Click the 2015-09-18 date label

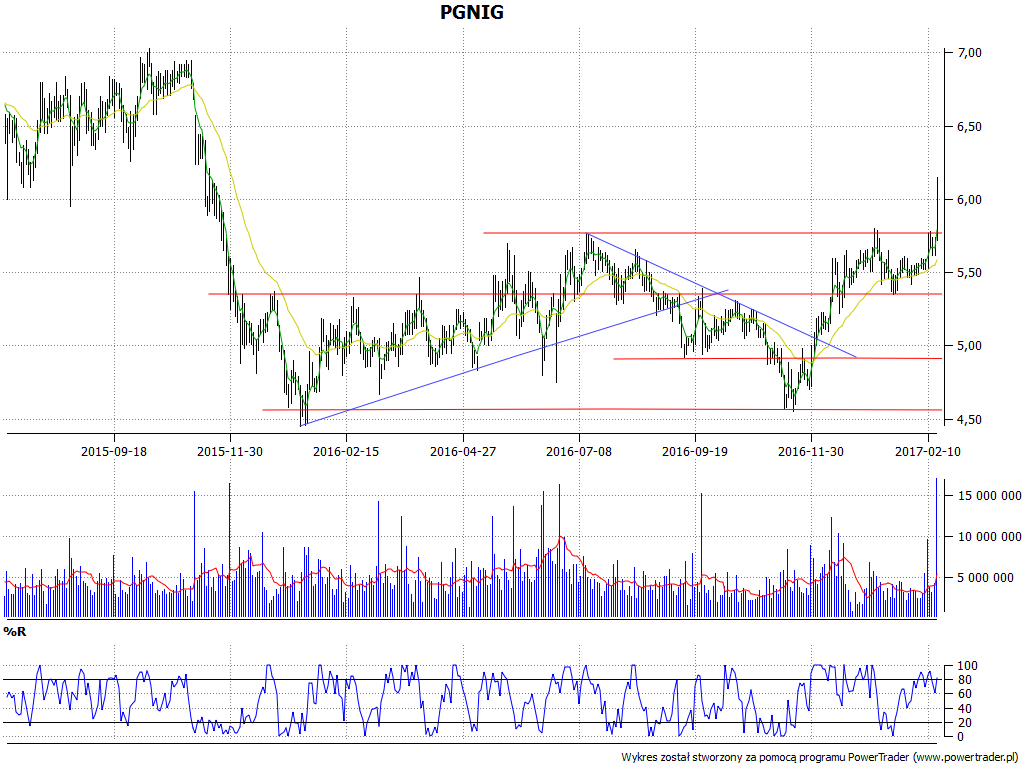coord(114,451)
